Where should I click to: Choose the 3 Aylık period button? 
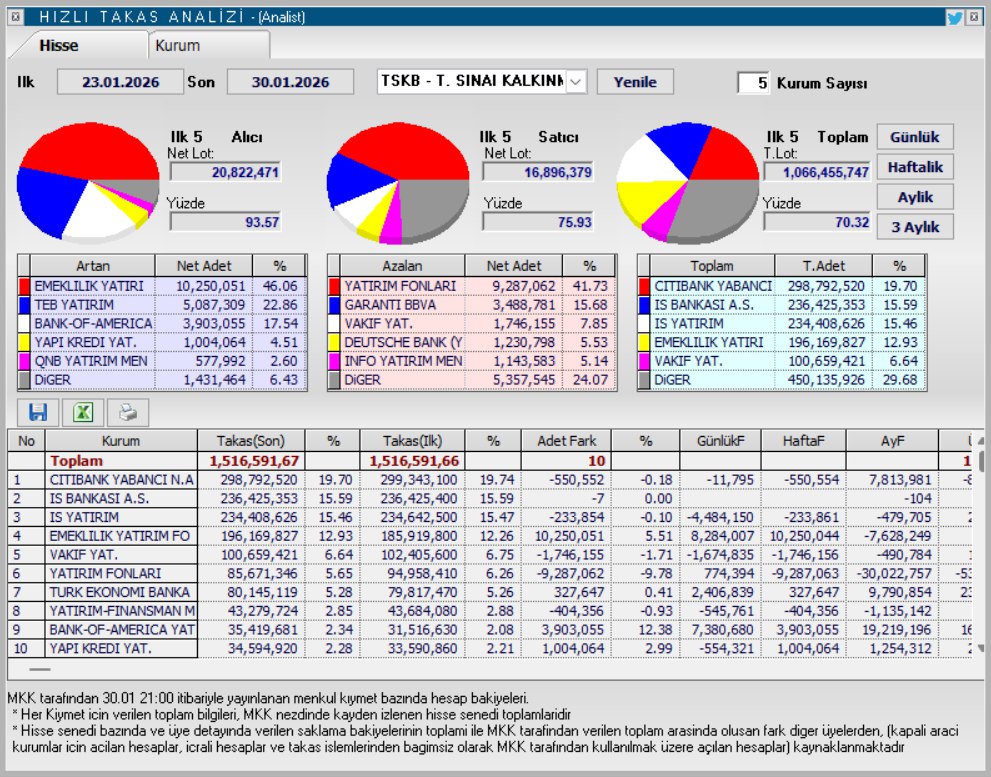pyautogui.click(x=915, y=227)
